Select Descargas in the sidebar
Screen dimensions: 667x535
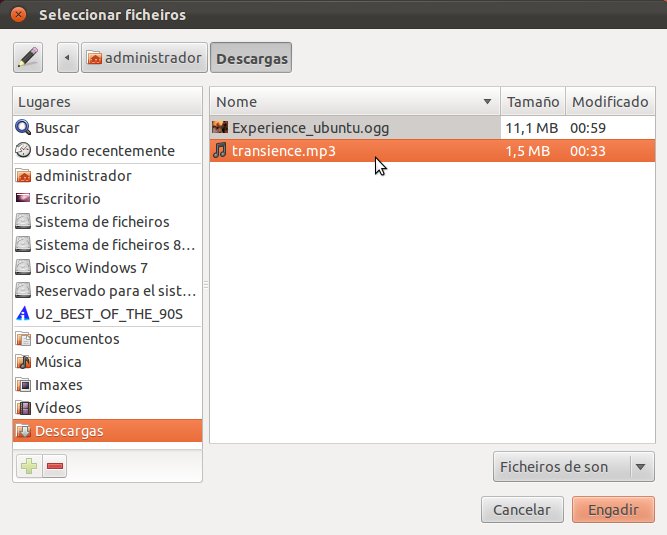pyautogui.click(x=108, y=431)
